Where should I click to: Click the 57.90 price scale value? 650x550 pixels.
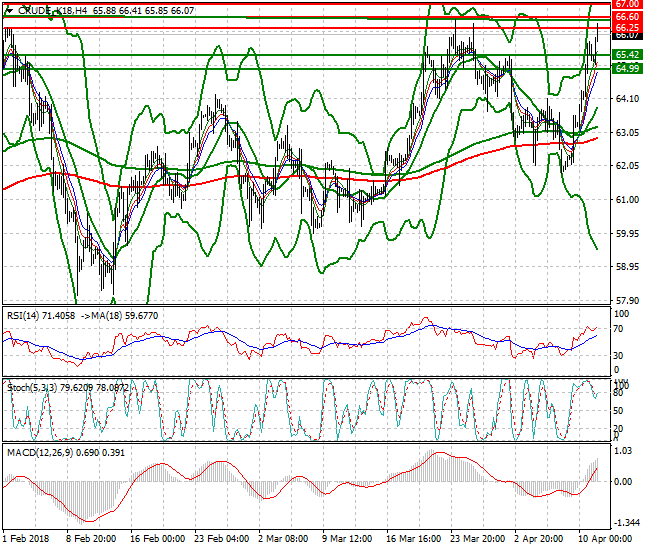coord(626,301)
